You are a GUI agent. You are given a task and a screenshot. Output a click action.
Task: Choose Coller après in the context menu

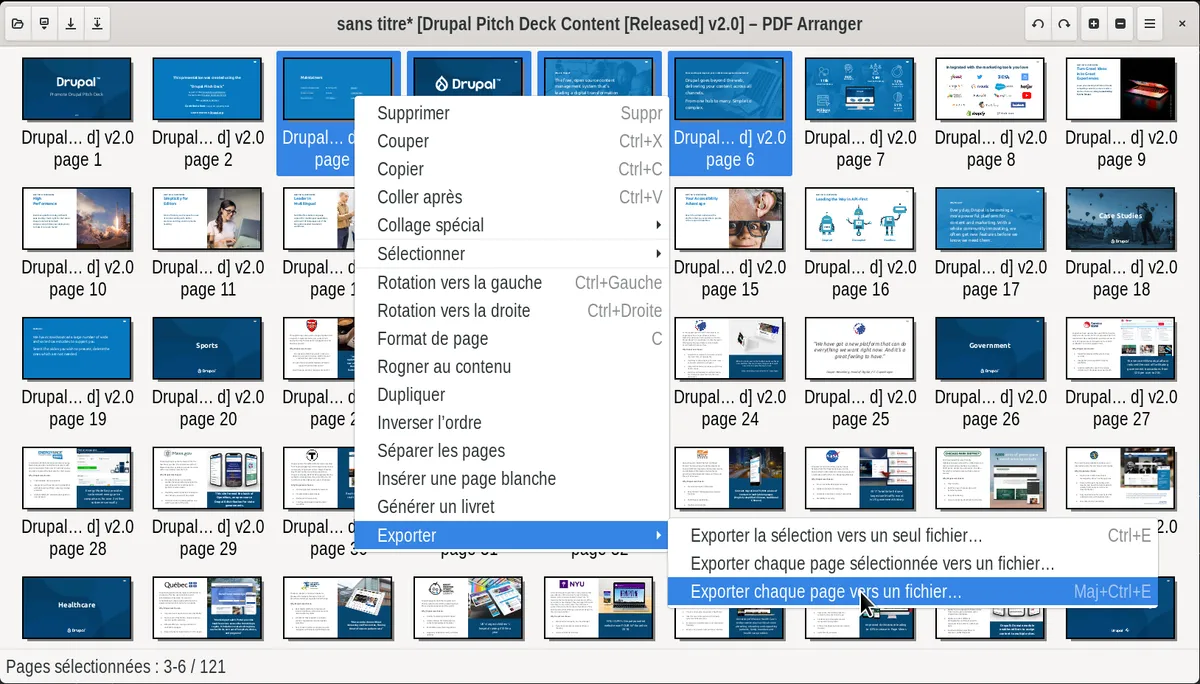[512, 197]
